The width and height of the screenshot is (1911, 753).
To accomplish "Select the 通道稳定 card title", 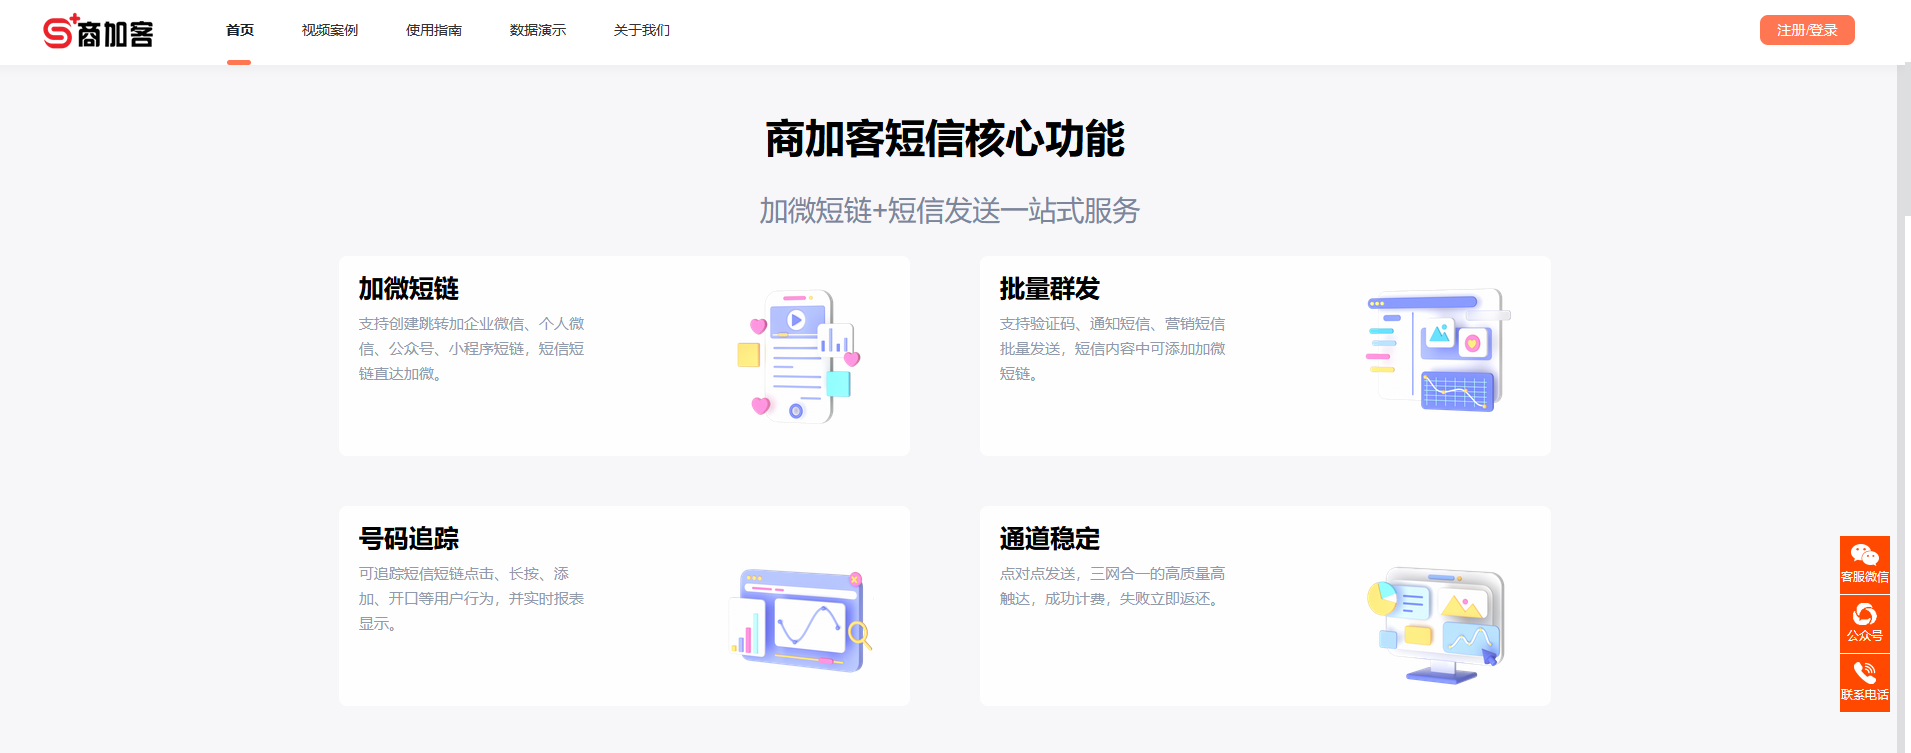I will coord(1049,539).
